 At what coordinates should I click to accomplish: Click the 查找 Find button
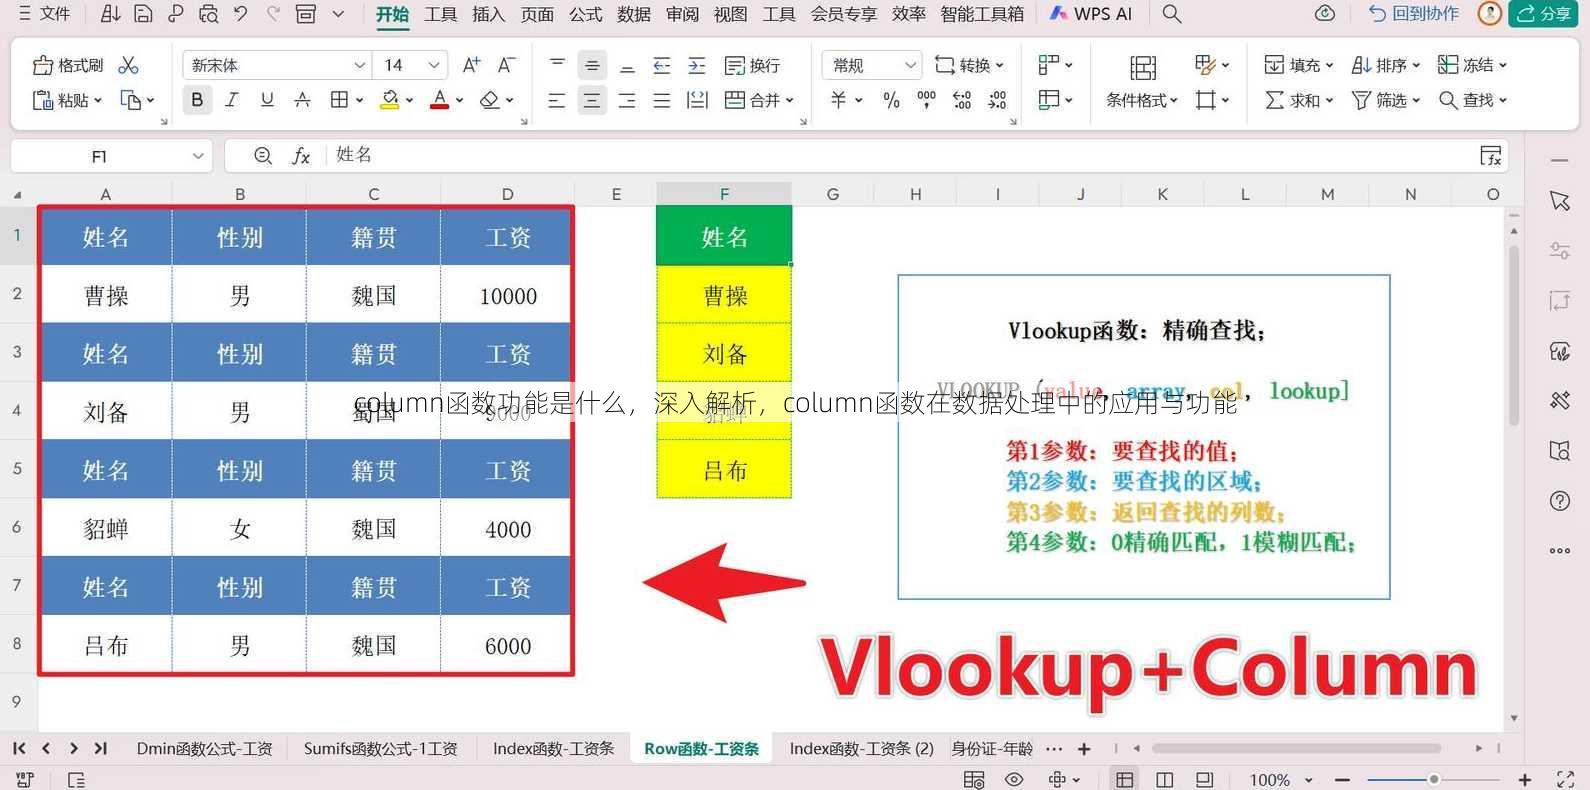click(1472, 100)
